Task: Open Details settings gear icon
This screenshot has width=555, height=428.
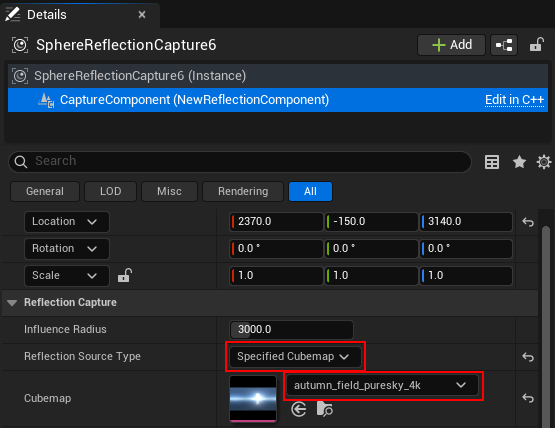Action: click(544, 162)
